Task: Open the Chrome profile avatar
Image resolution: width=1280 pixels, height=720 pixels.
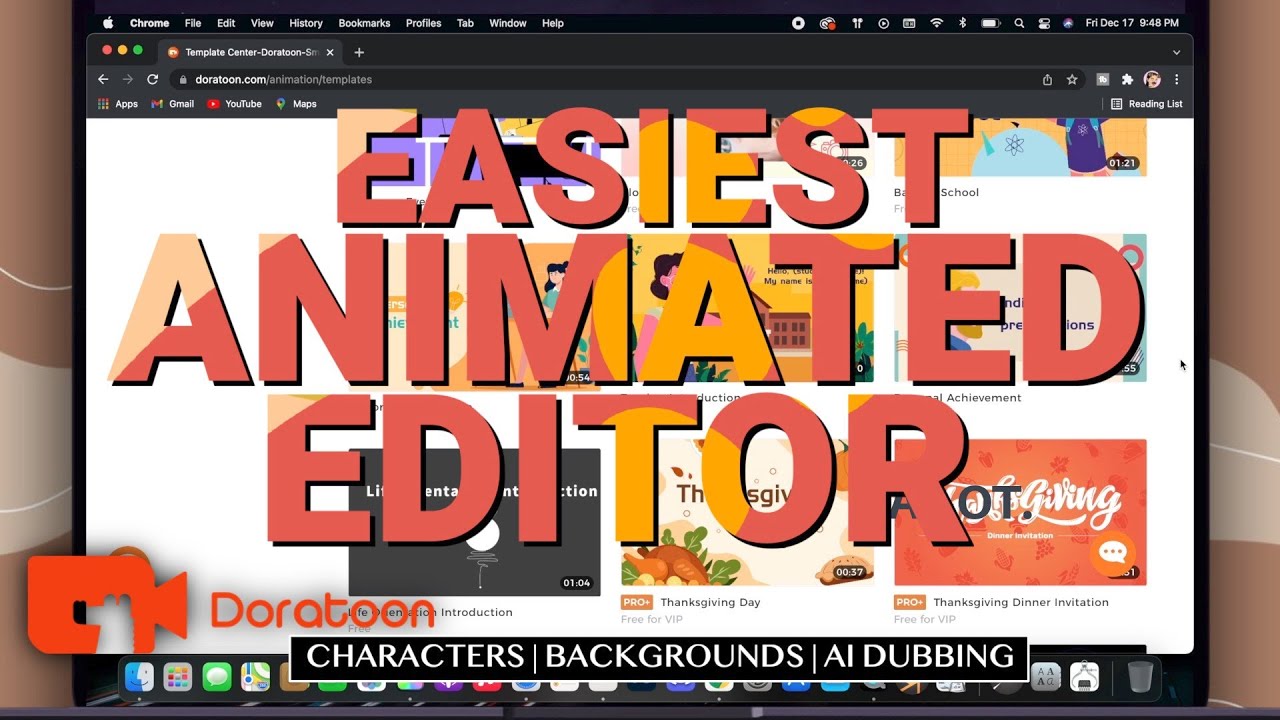Action: coord(1152,79)
